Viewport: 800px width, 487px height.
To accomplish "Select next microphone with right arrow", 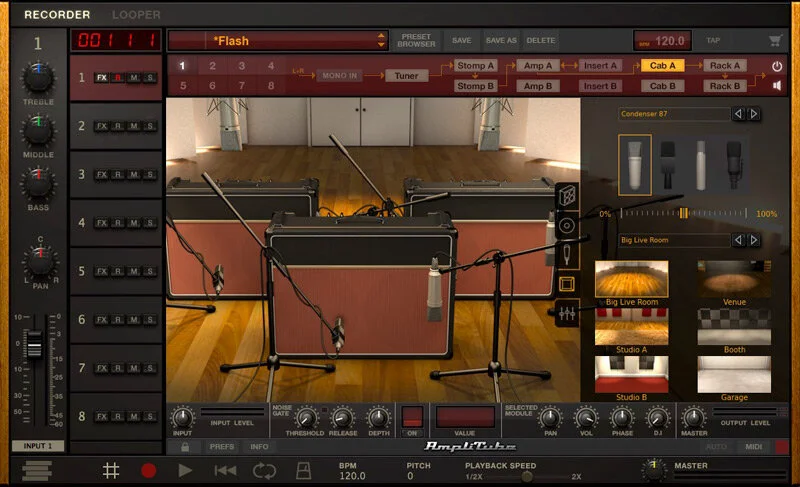I will coord(754,114).
